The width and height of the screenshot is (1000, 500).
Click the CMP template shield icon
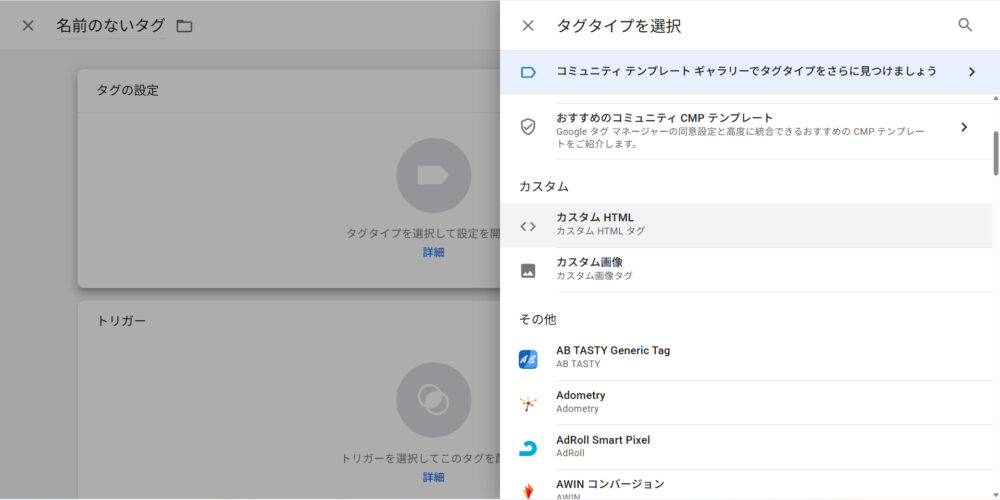(x=528, y=127)
